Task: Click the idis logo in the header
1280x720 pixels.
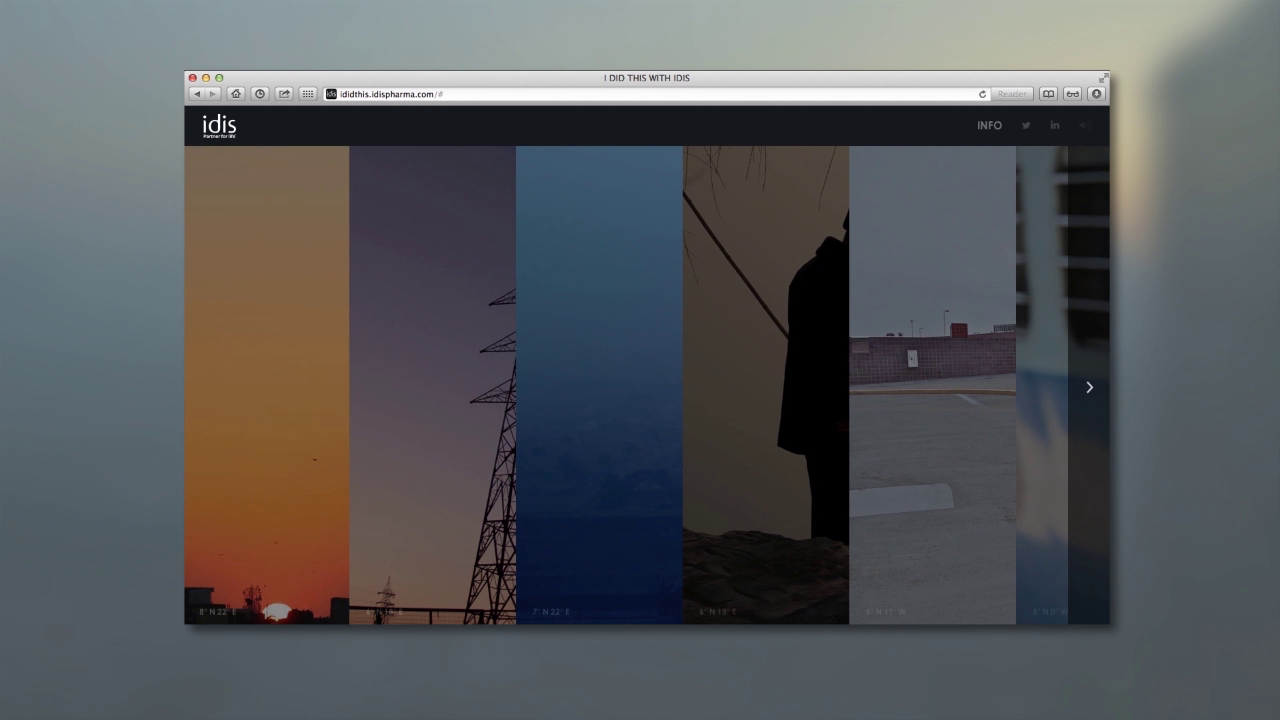Action: (219, 126)
